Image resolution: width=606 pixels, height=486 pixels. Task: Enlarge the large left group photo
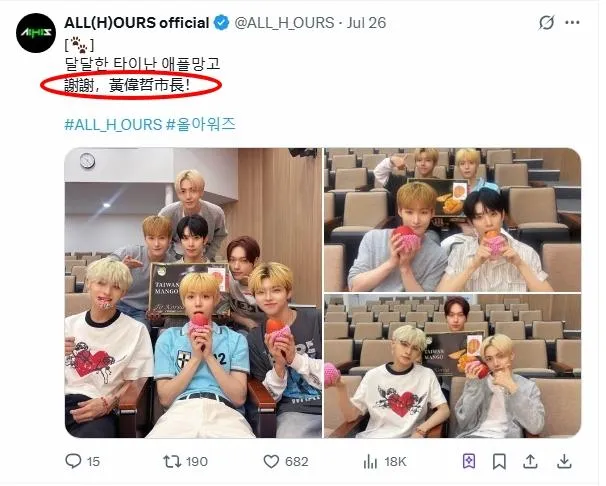click(193, 292)
